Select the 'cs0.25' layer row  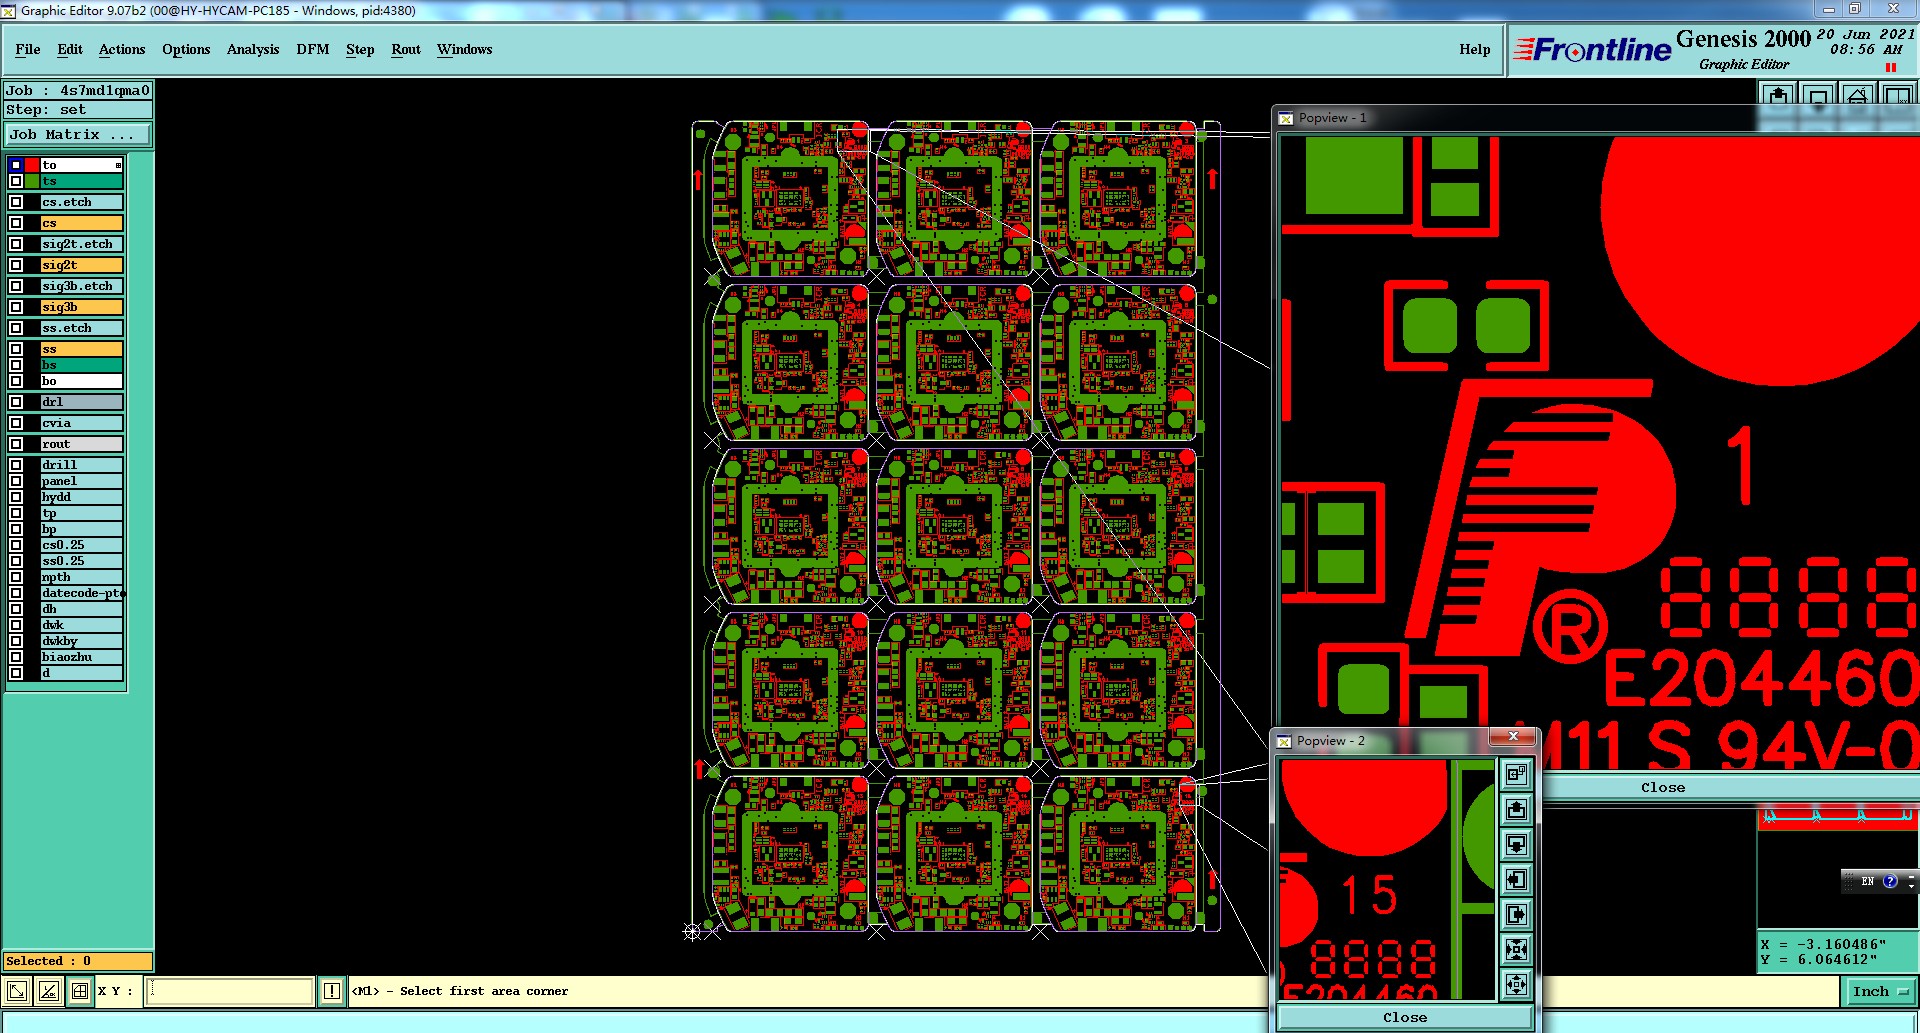[x=82, y=545]
